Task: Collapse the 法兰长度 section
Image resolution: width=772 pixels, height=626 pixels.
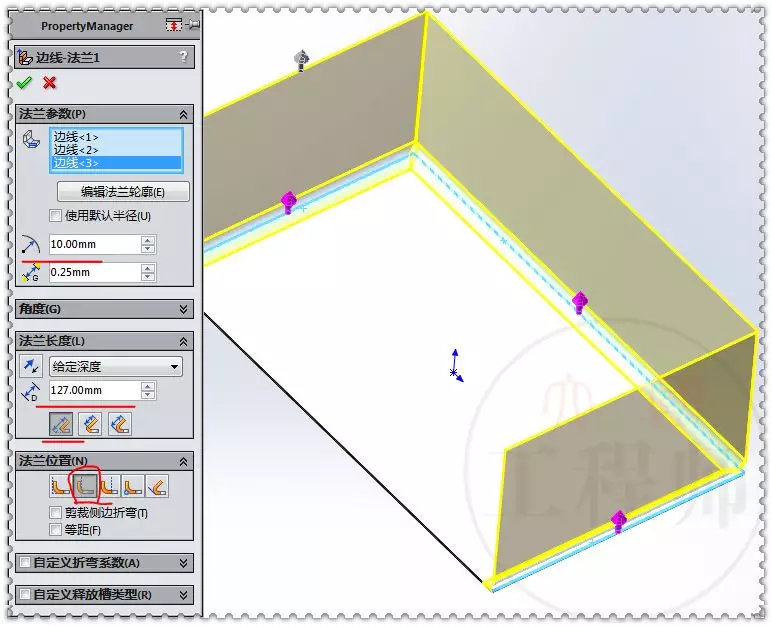Action: [x=183, y=341]
